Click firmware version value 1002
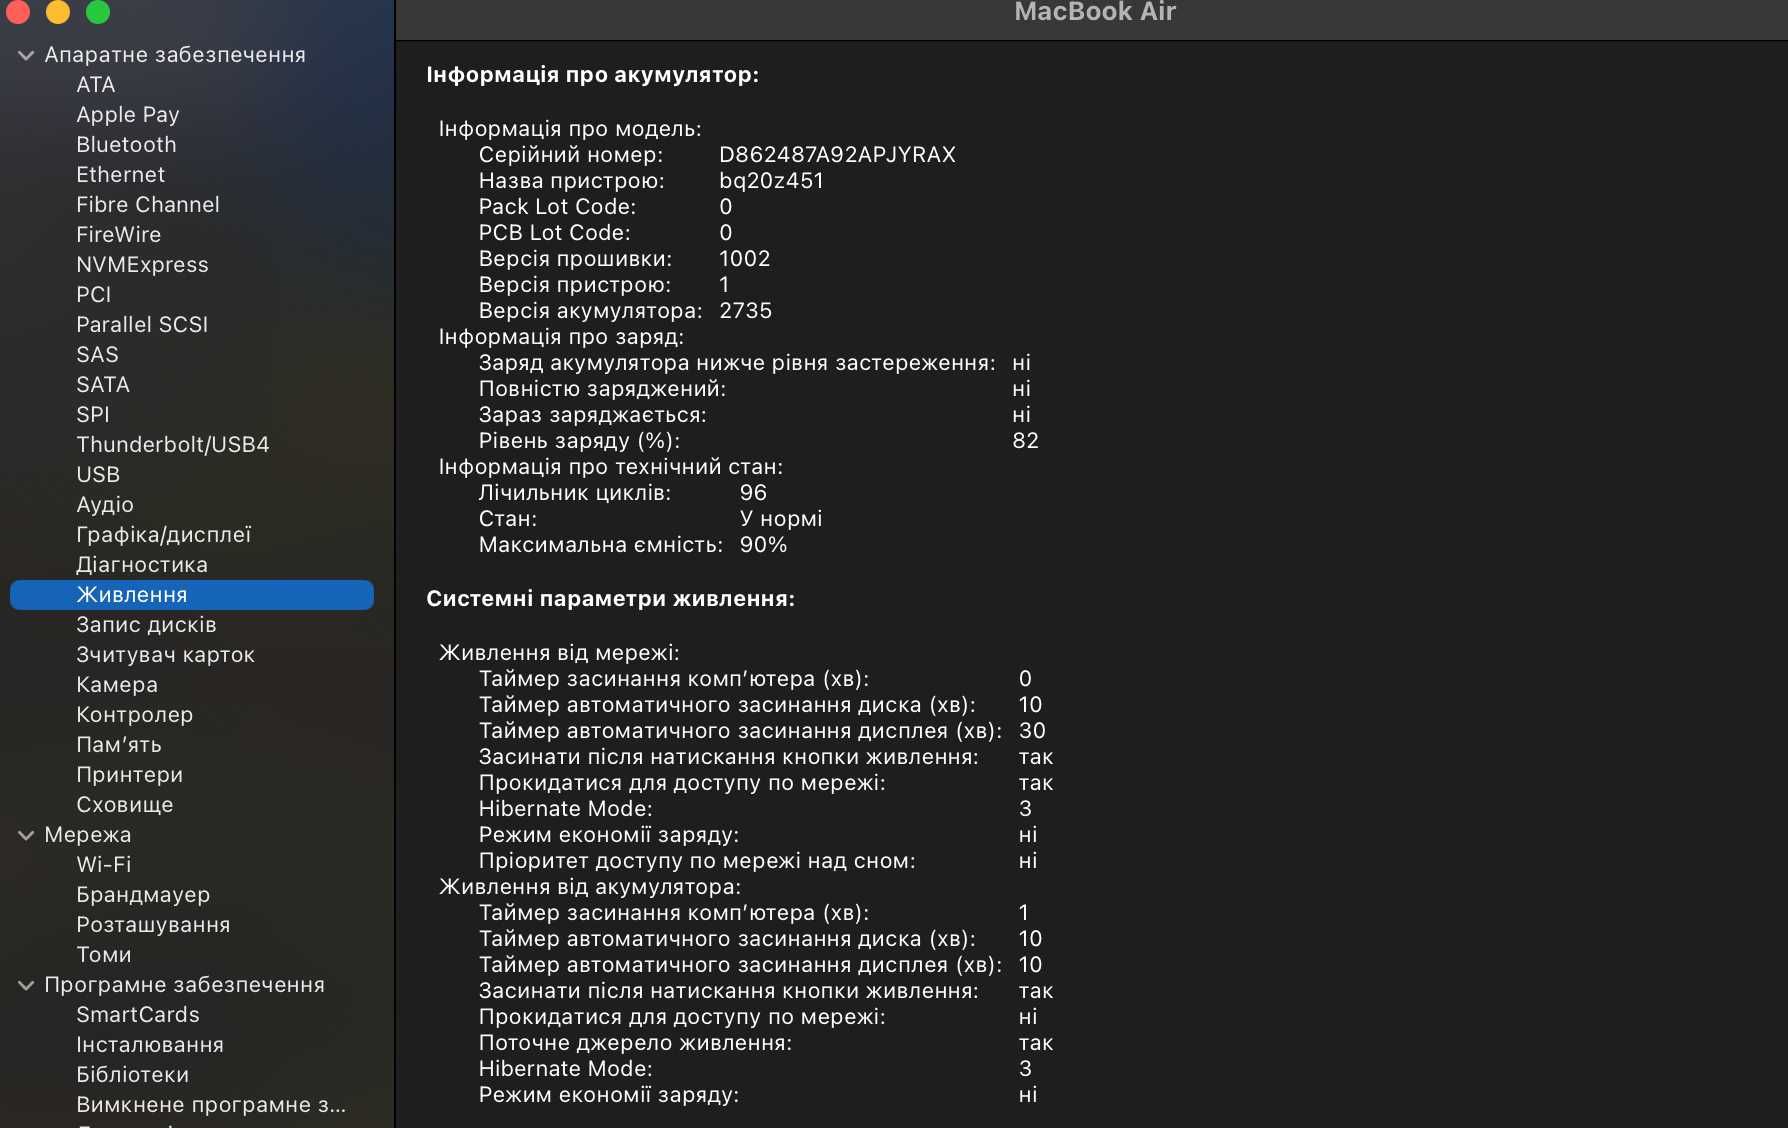 [745, 259]
